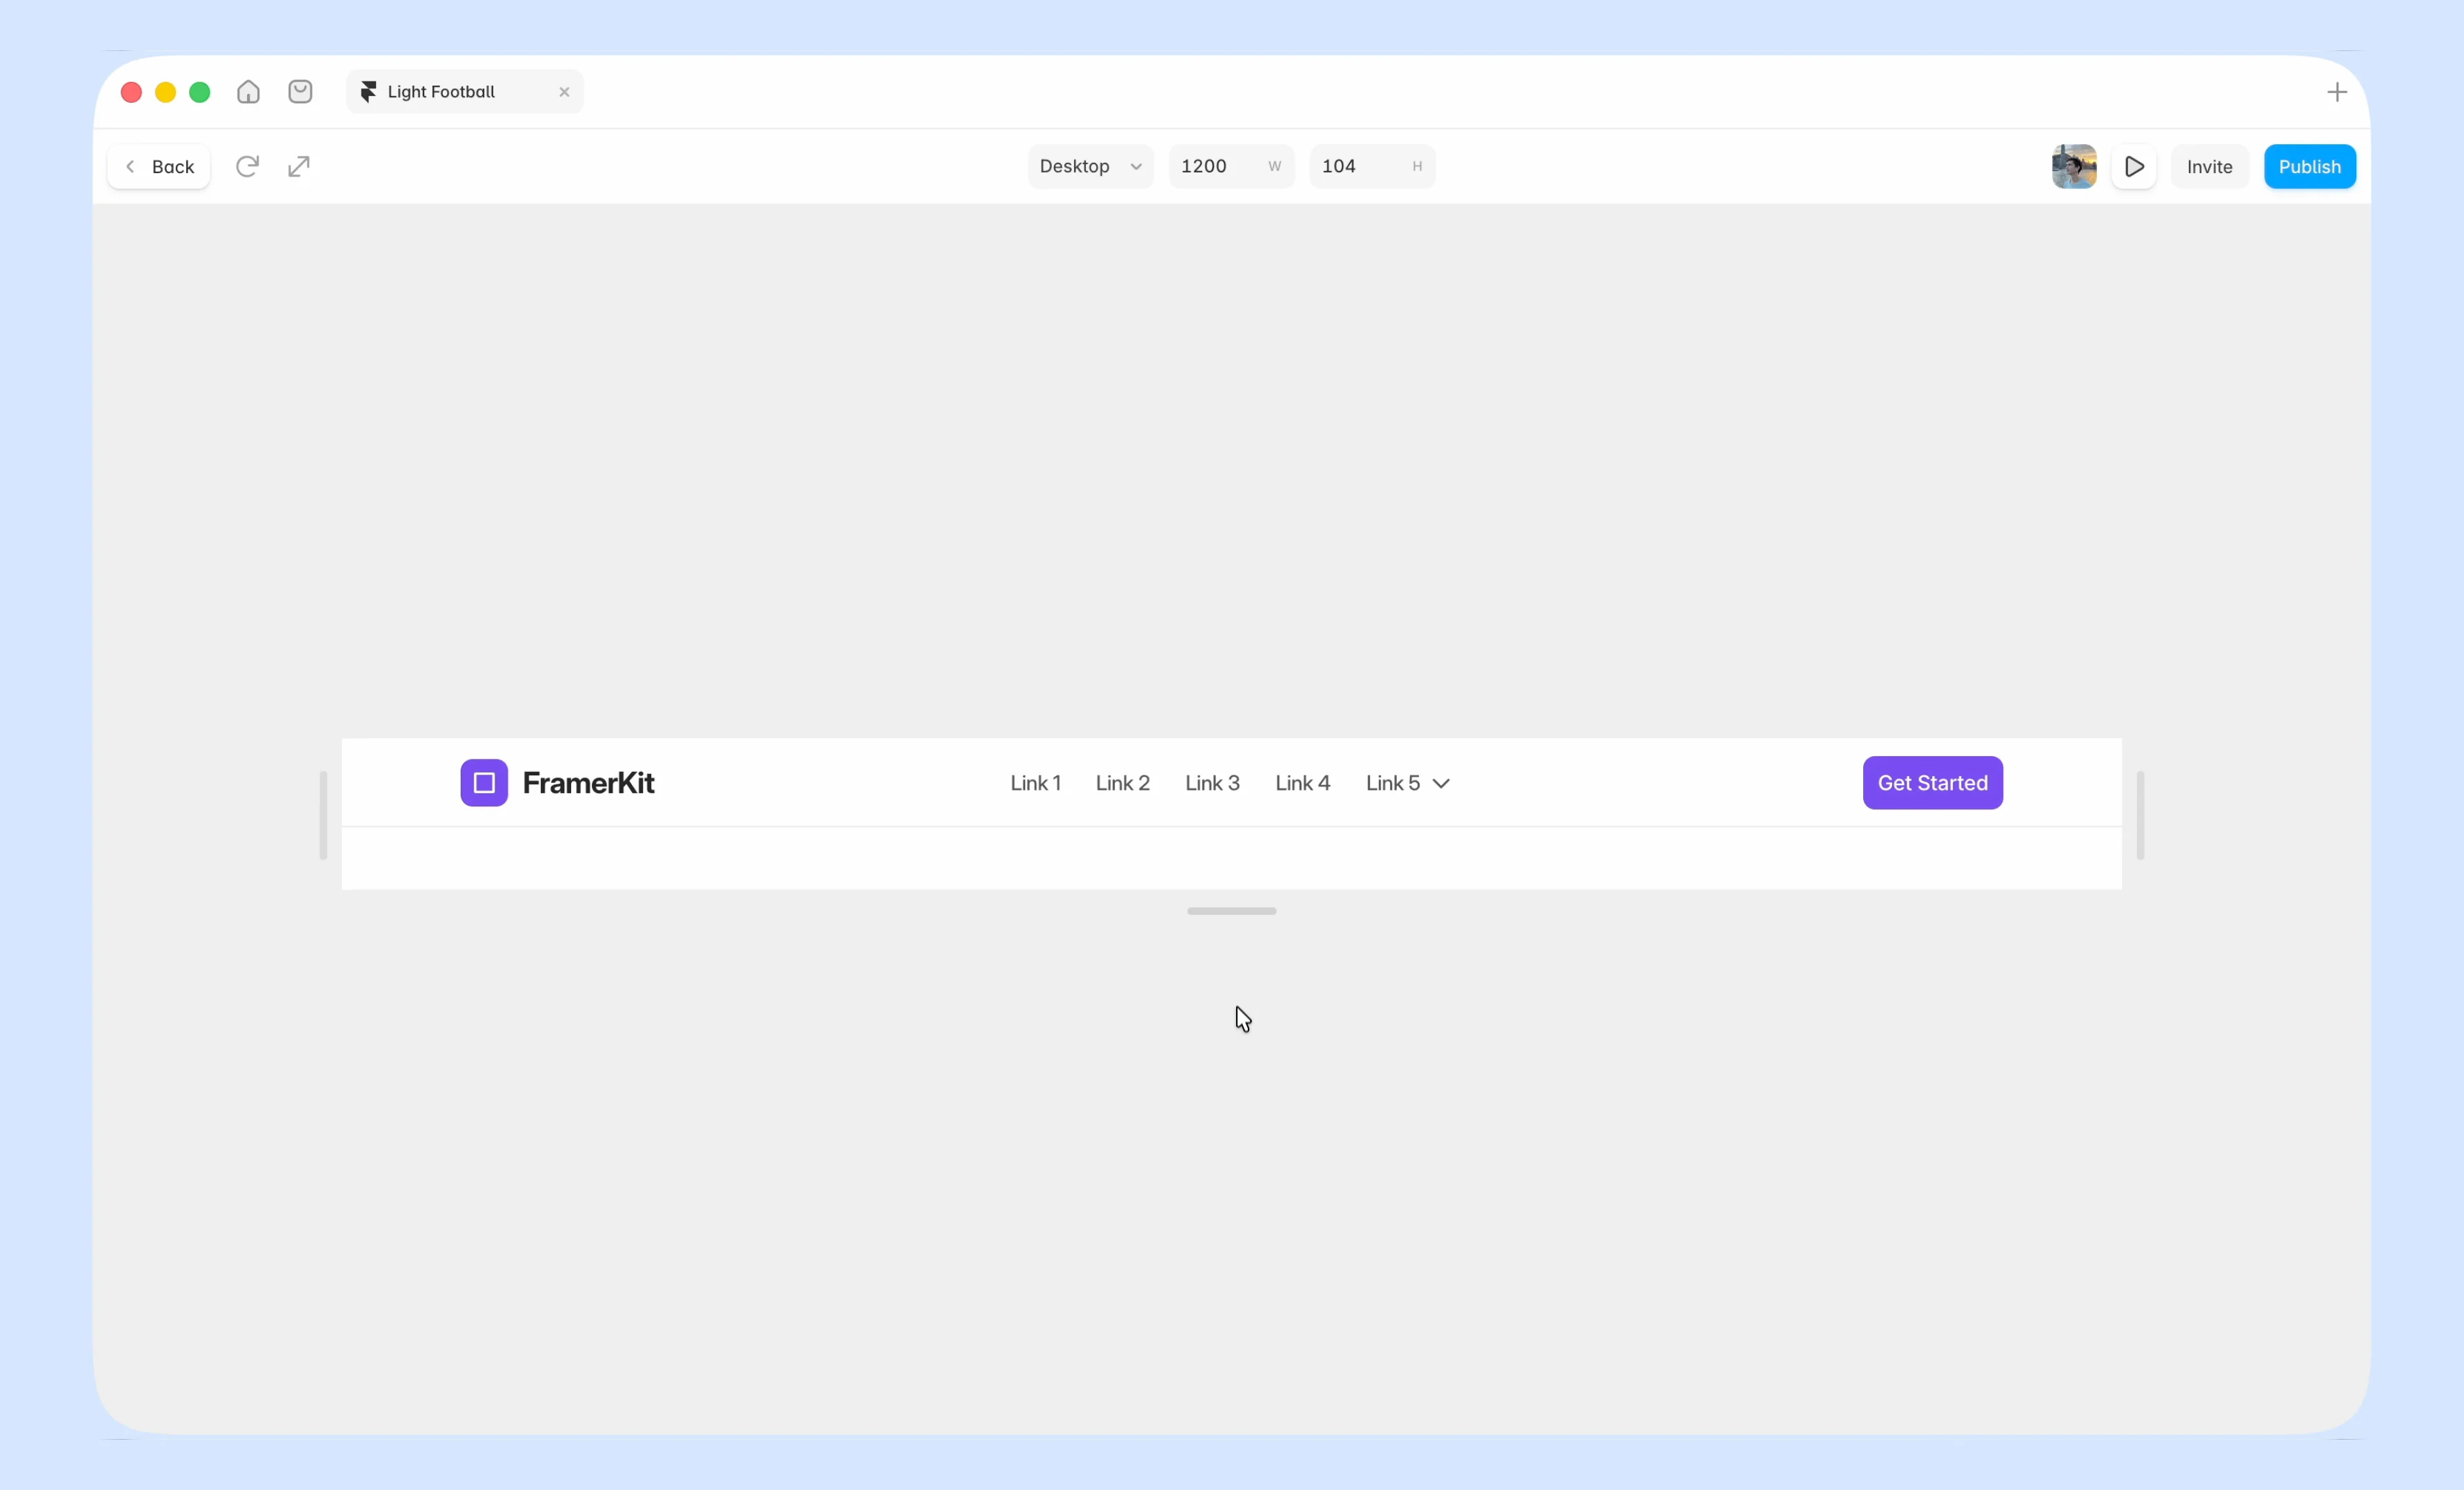Open the shopping bag marketplace icon

tap(300, 92)
